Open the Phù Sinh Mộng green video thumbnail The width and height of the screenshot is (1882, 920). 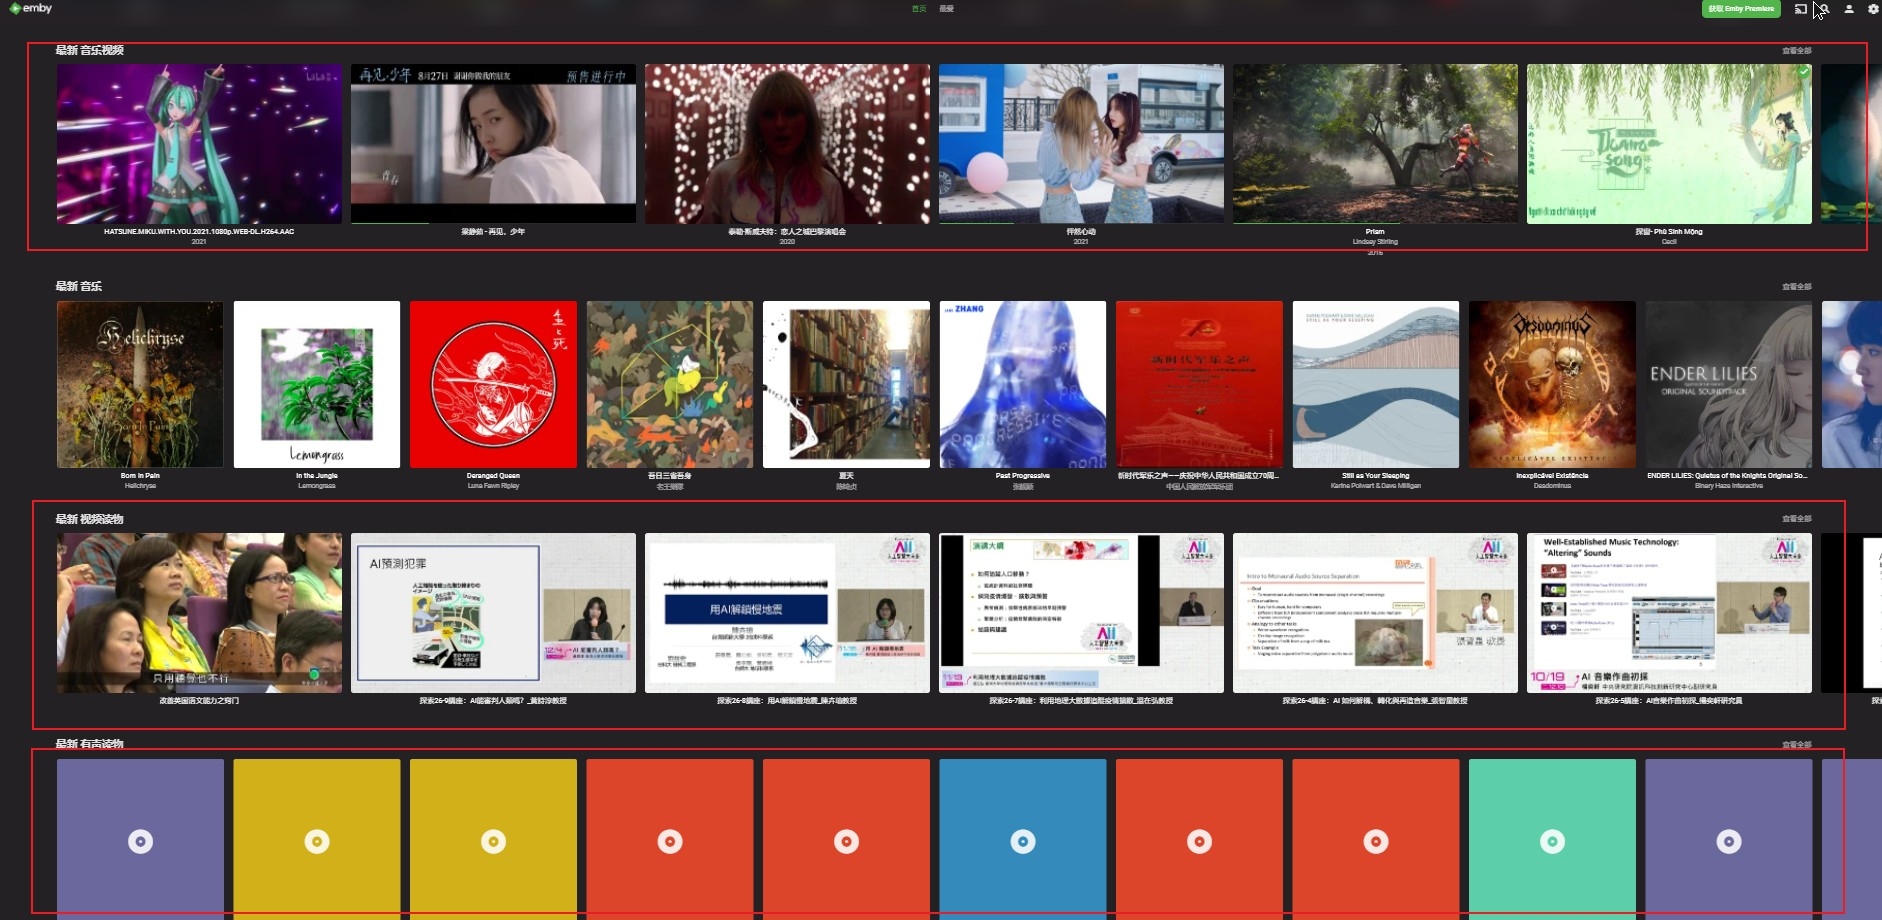tap(1669, 144)
